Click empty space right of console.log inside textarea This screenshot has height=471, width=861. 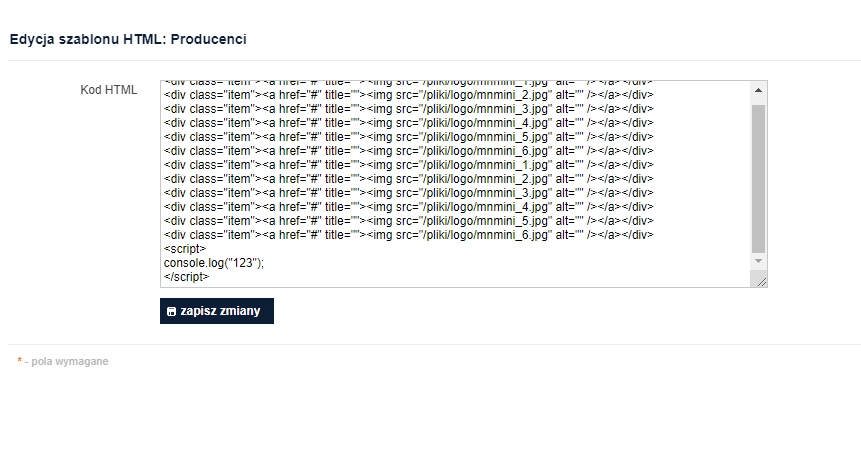[494, 263]
